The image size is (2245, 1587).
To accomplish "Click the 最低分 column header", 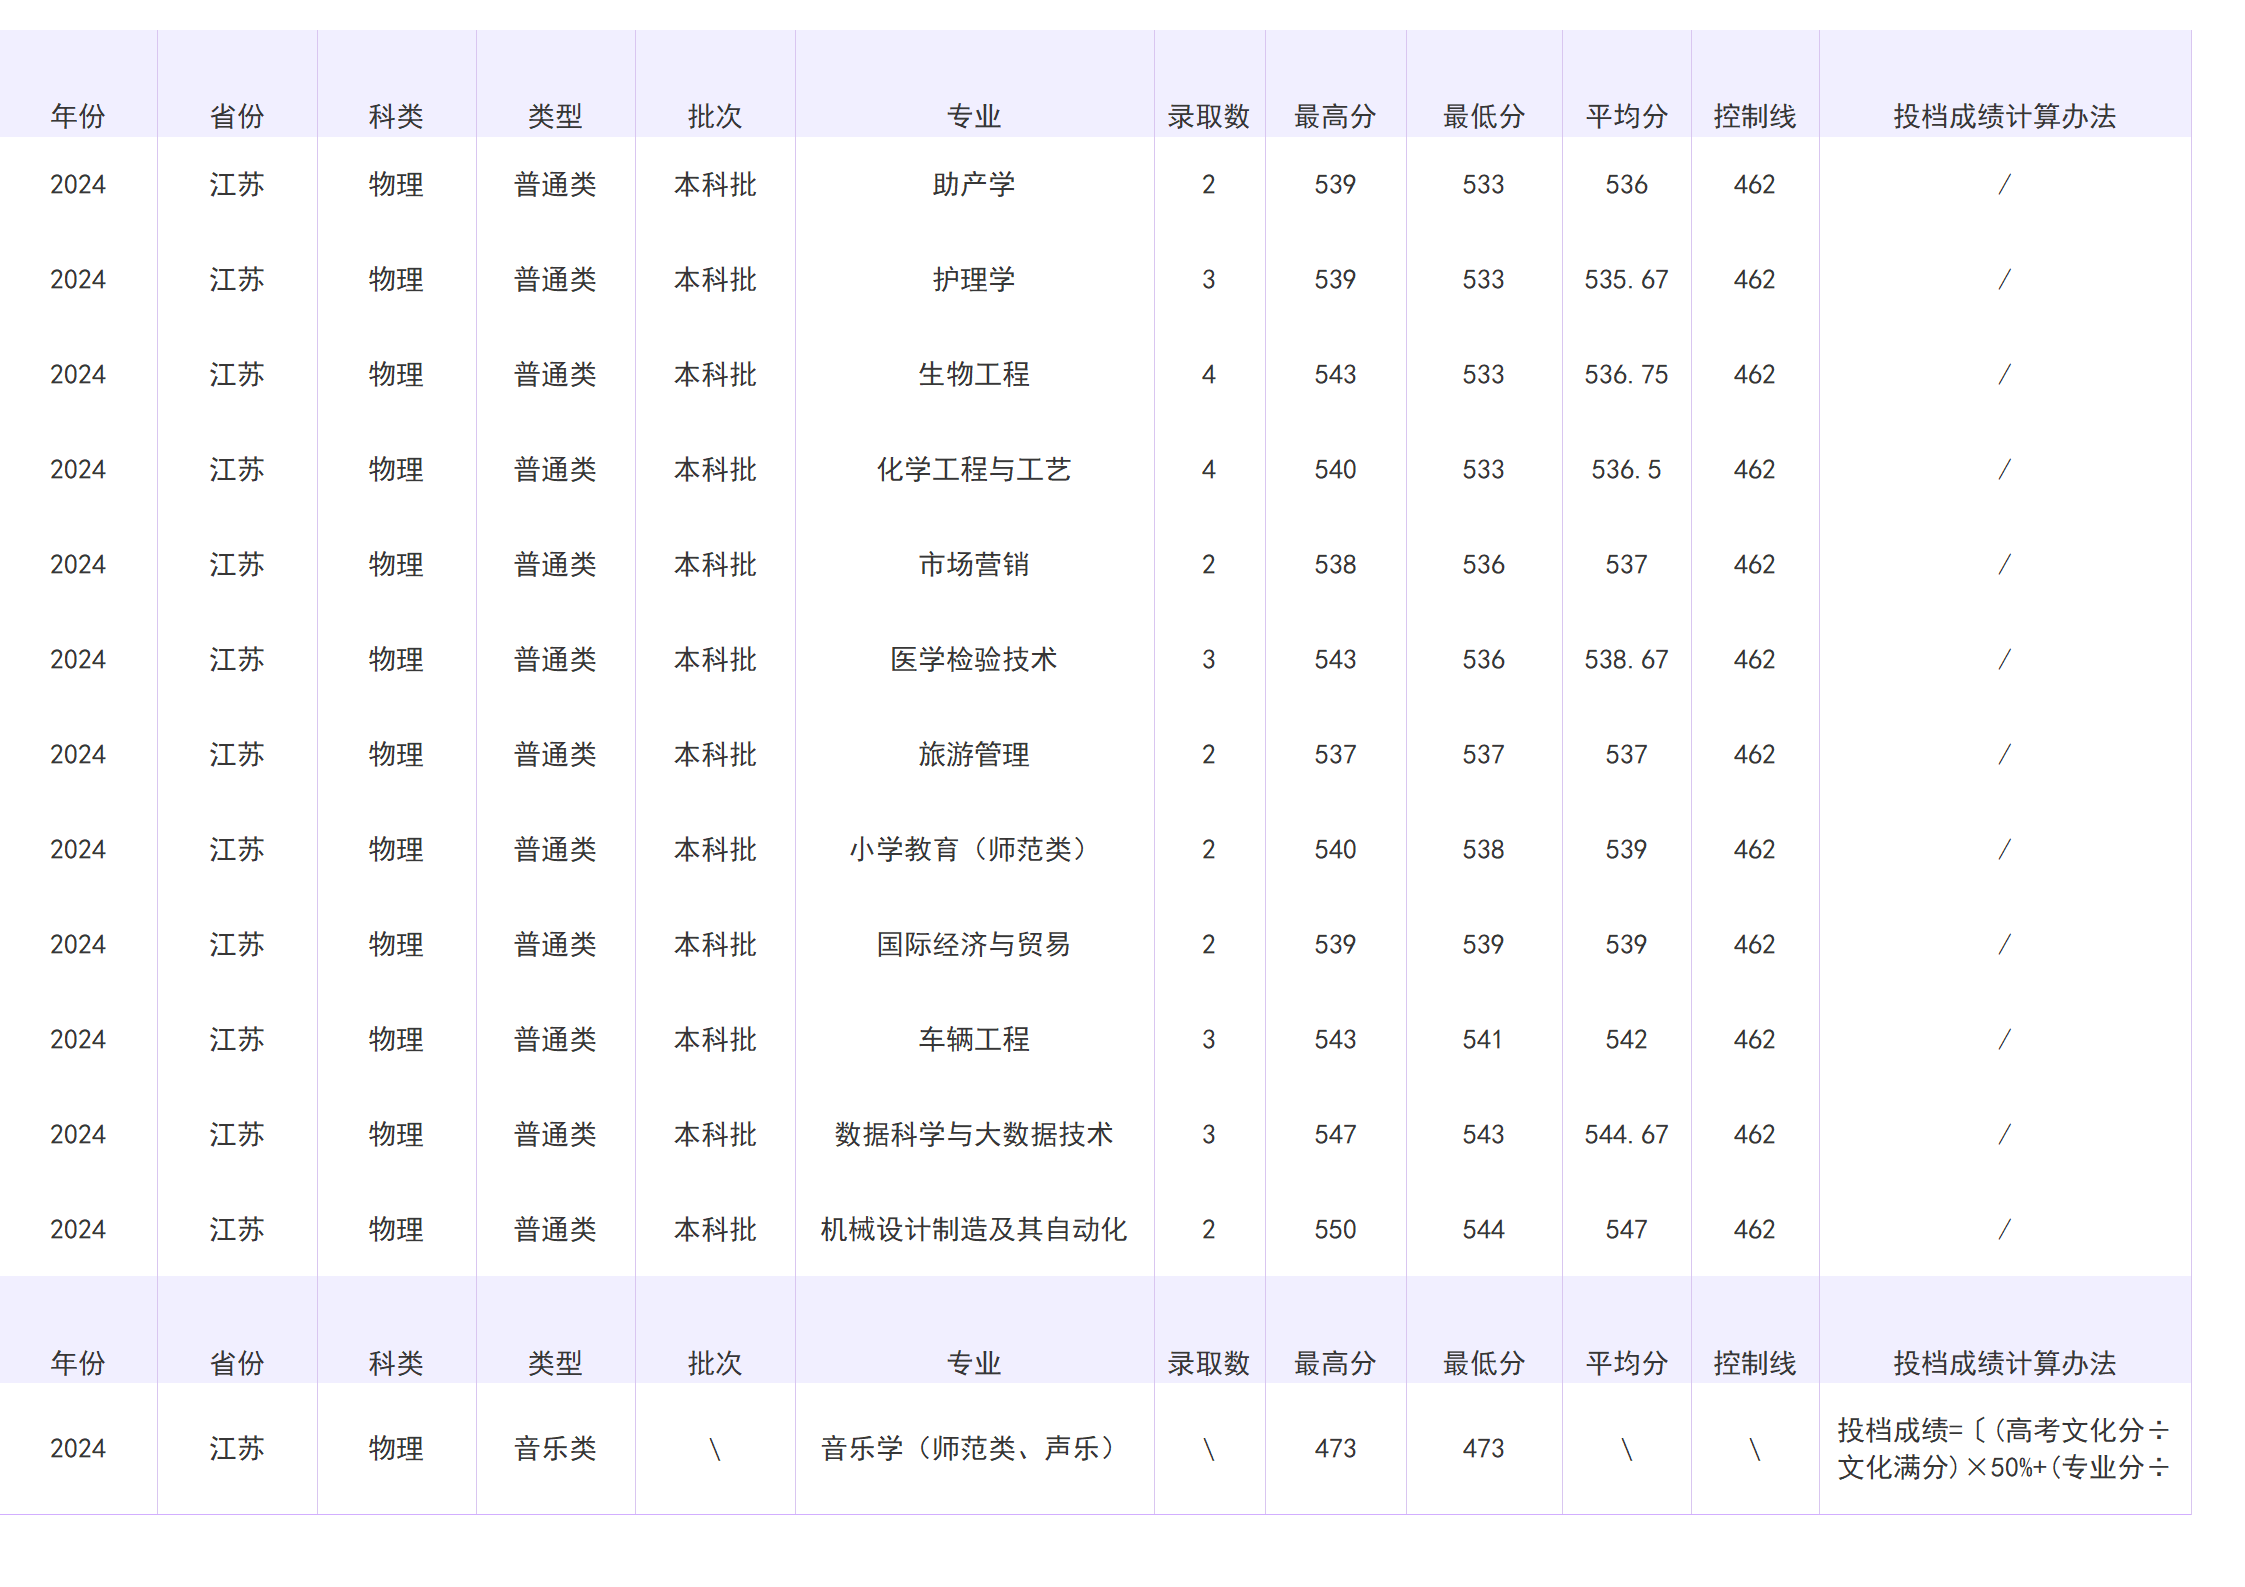I will pos(1483,116).
